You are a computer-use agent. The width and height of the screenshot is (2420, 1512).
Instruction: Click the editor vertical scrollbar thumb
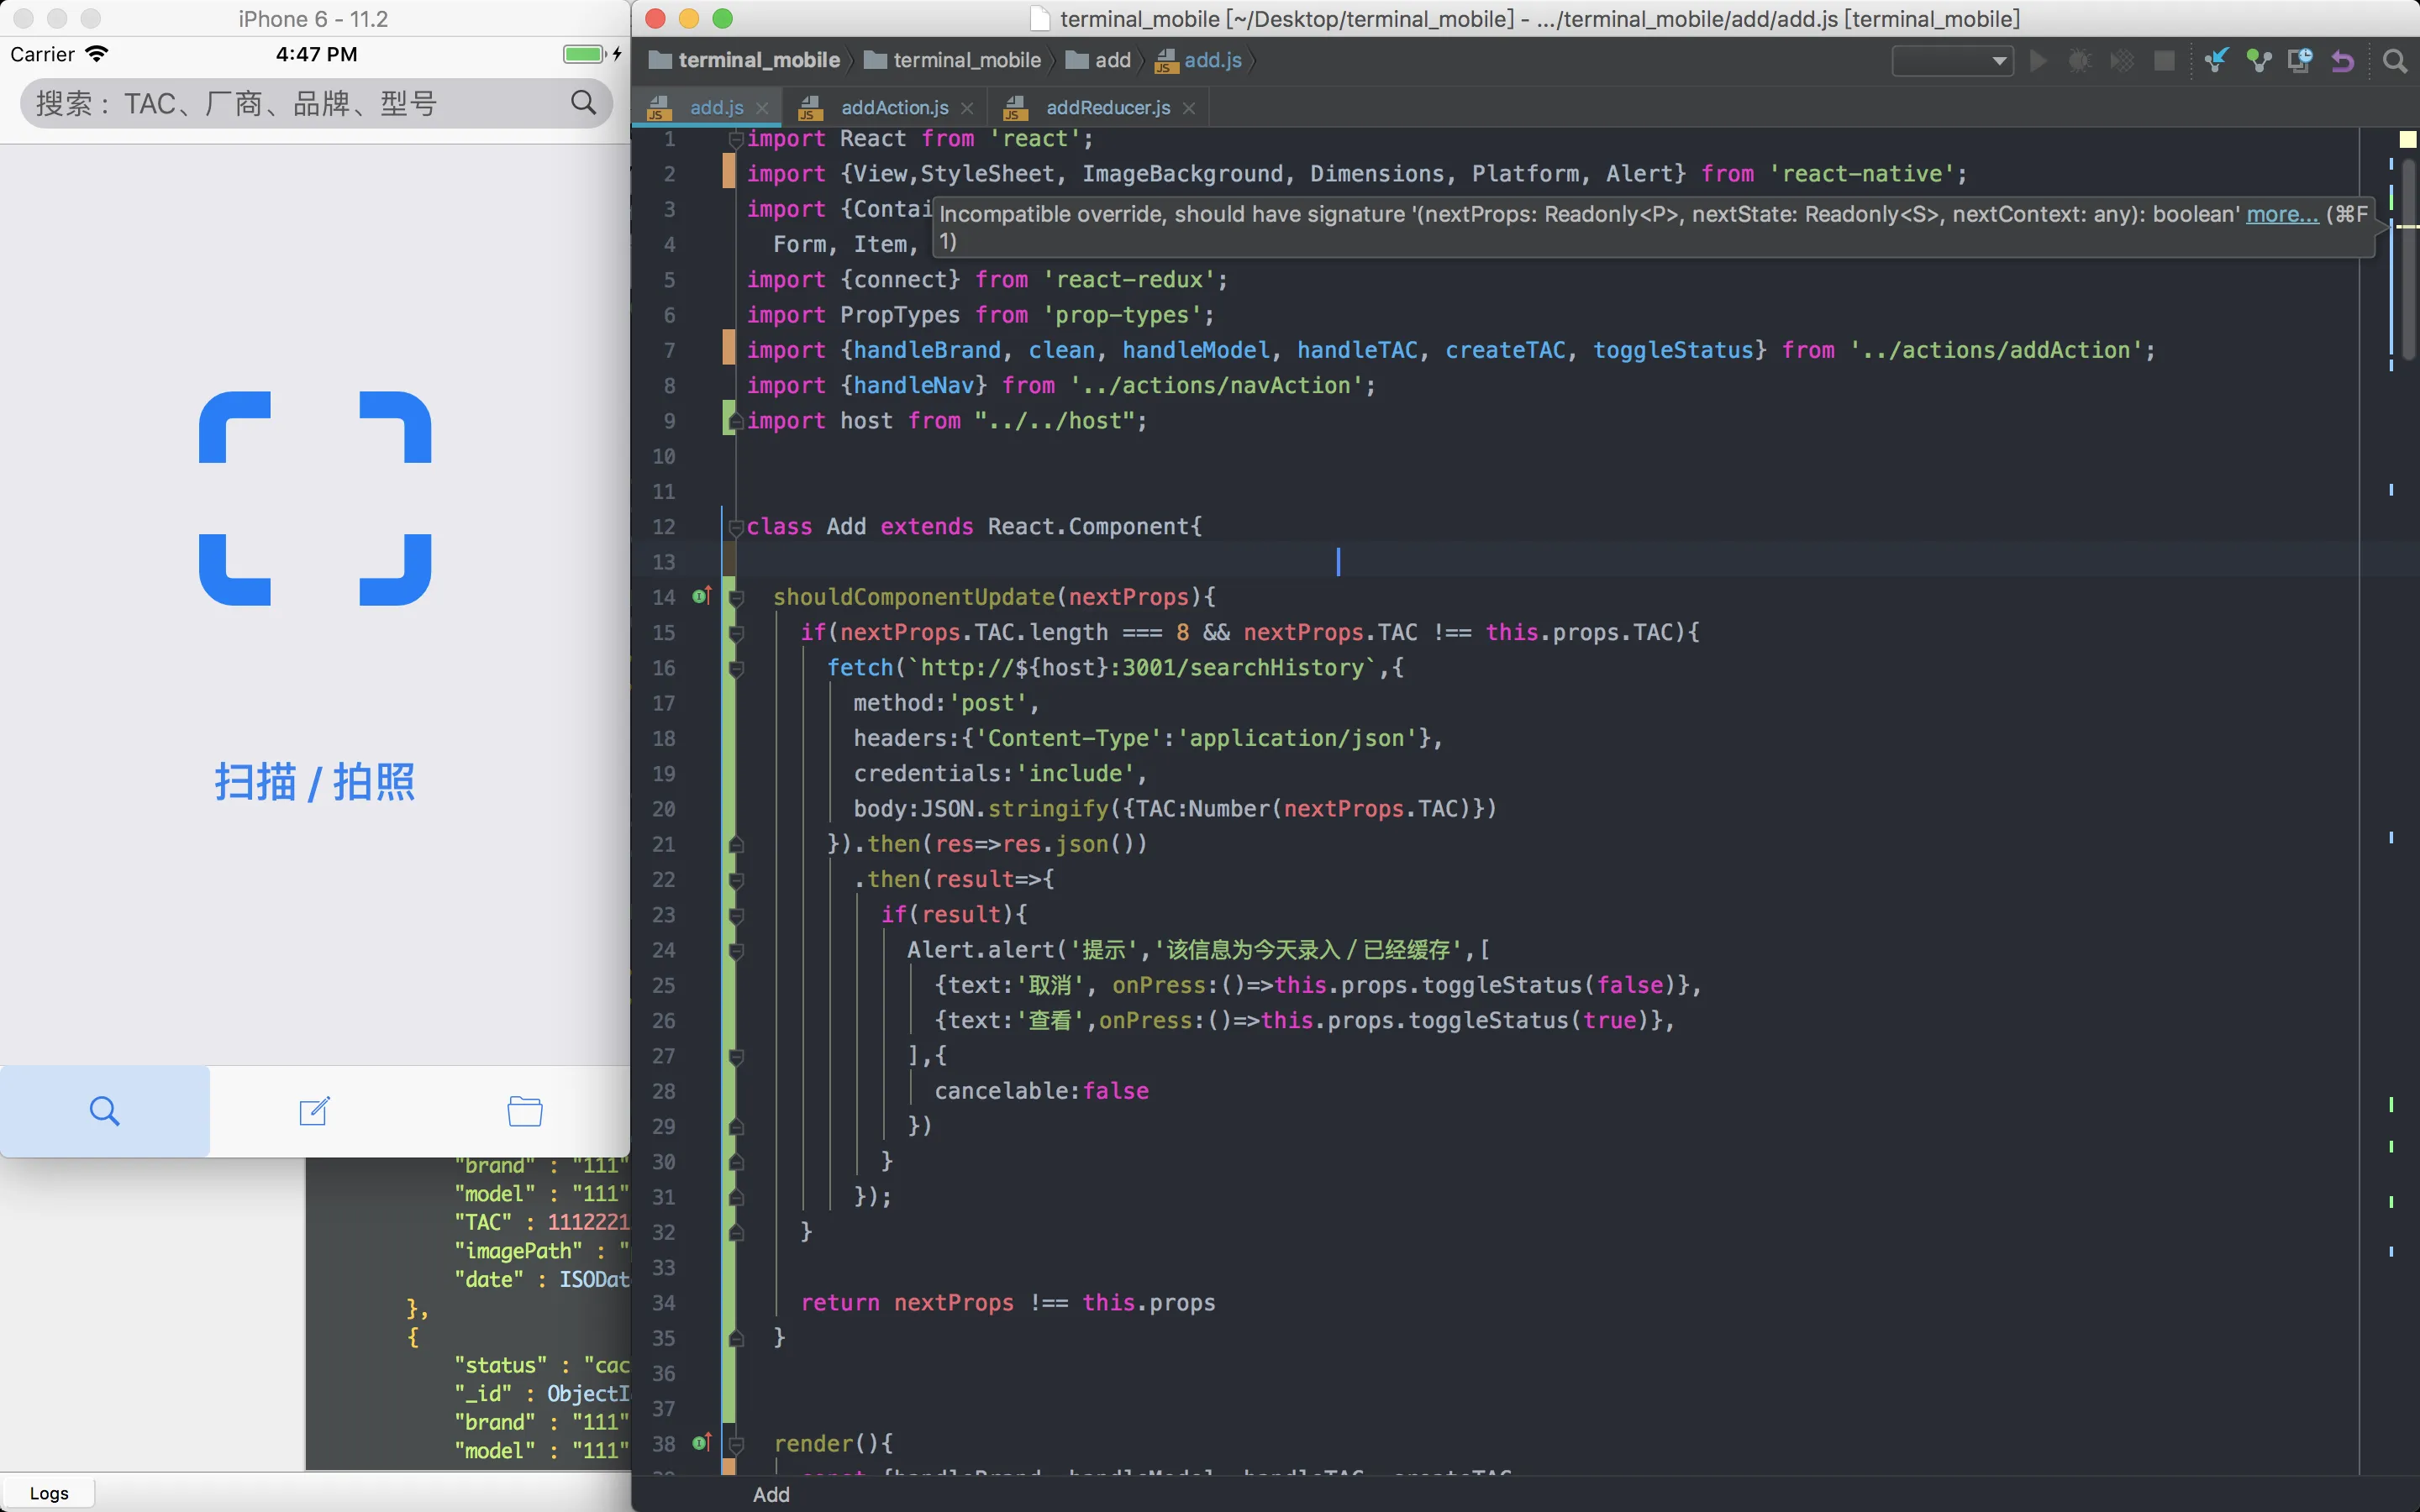2408,260
